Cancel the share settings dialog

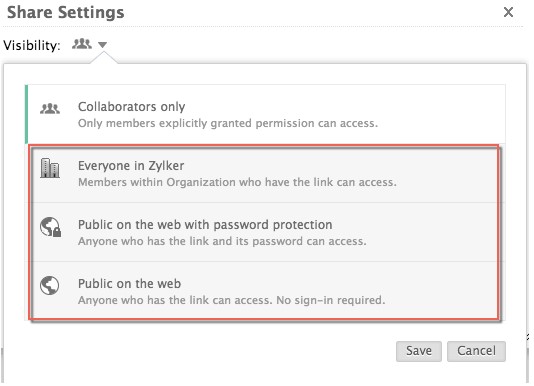[476, 351]
